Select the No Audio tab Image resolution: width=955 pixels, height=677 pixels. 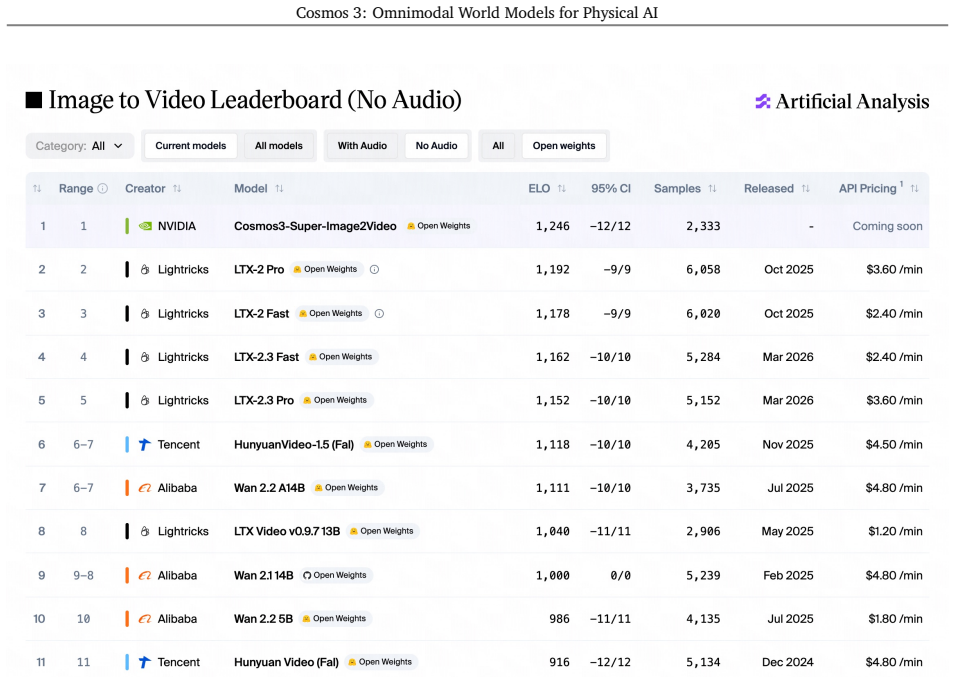tap(436, 146)
